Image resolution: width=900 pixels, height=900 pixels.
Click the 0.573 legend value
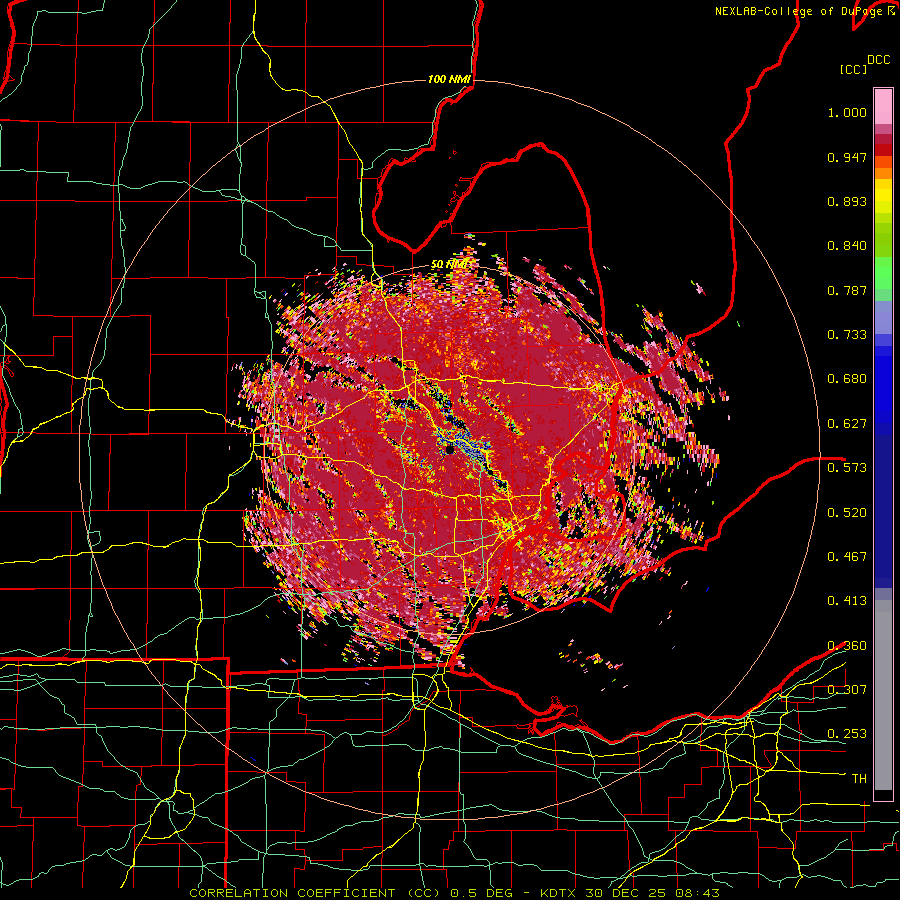click(847, 467)
